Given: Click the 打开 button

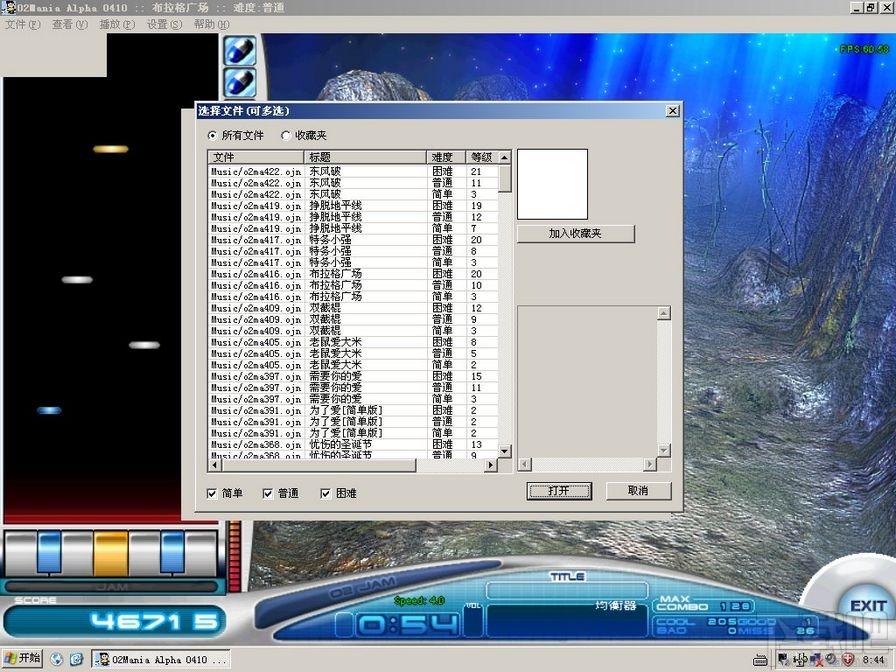Looking at the screenshot, I should coord(559,491).
